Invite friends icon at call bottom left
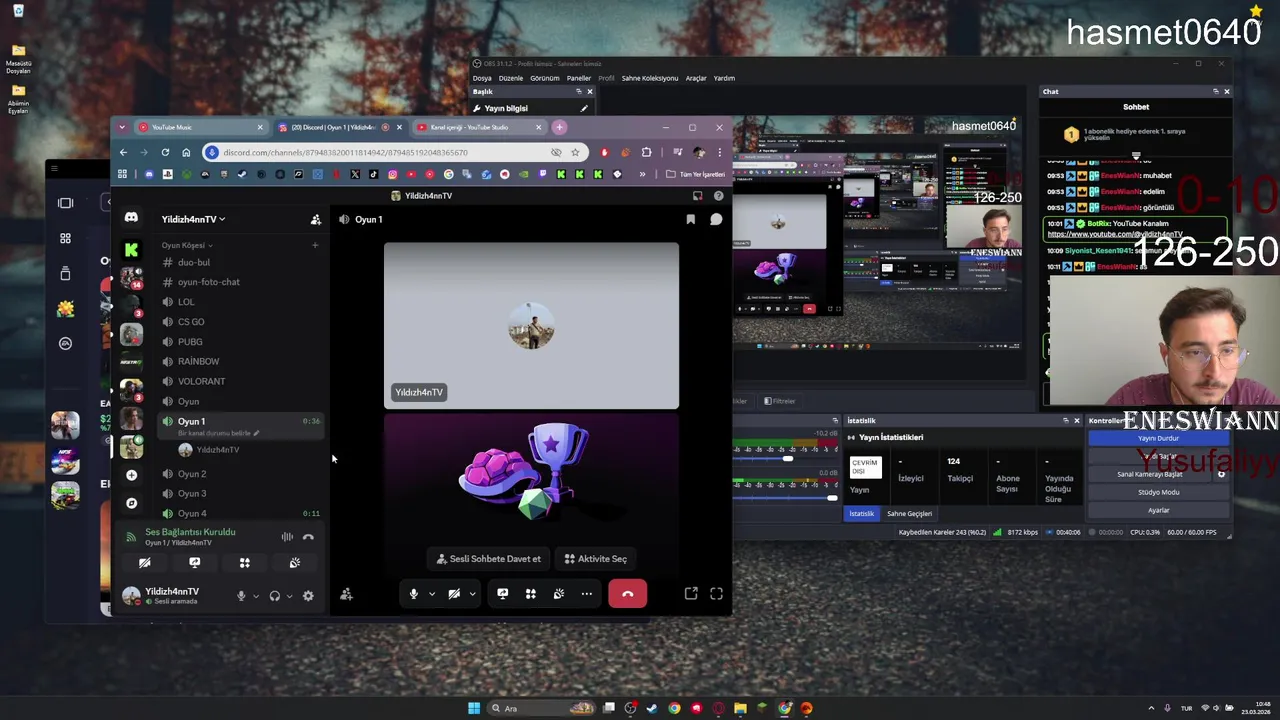 point(346,594)
